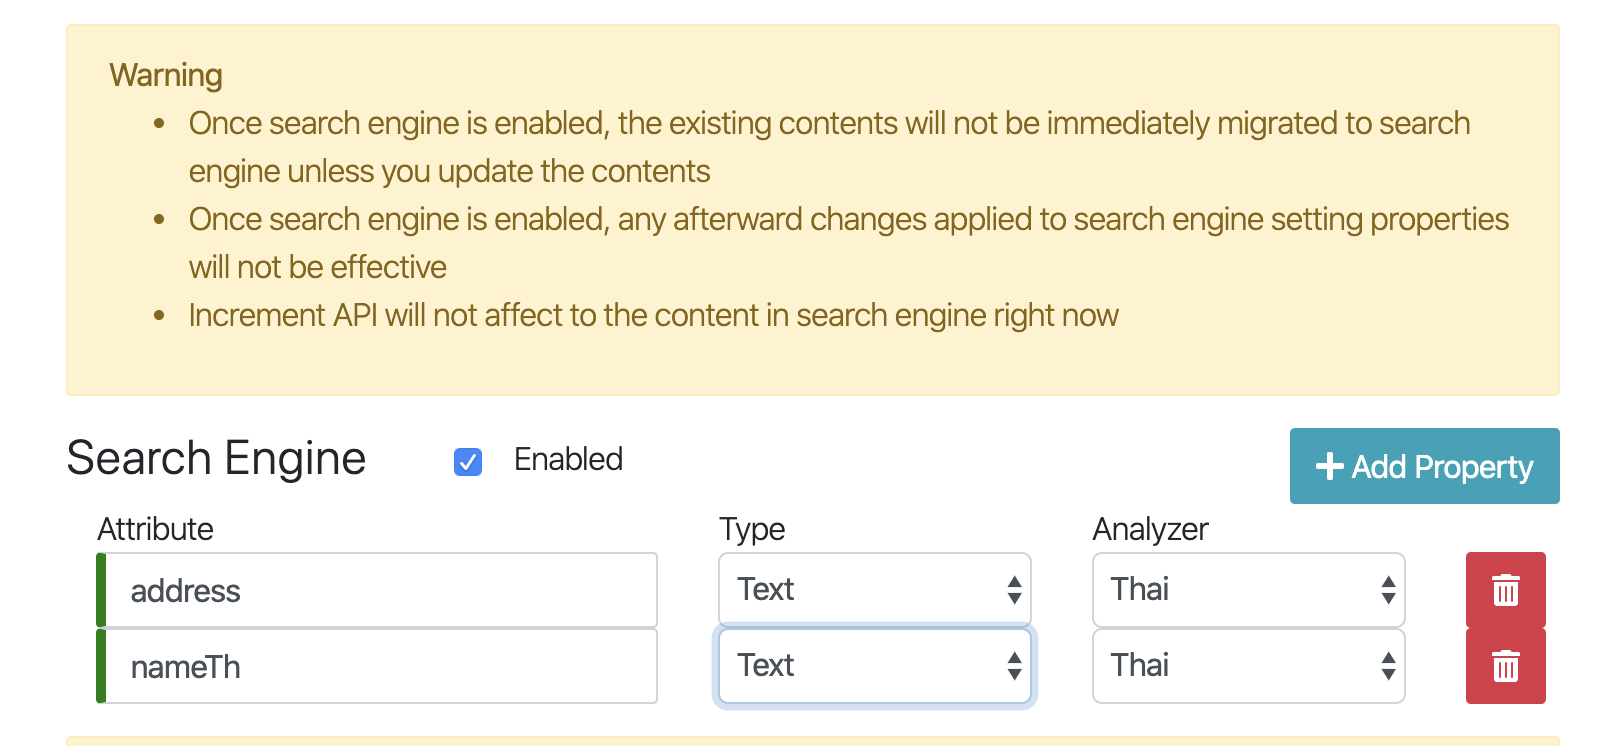1602x746 pixels.
Task: Click the Add Property button
Action: 1424,466
